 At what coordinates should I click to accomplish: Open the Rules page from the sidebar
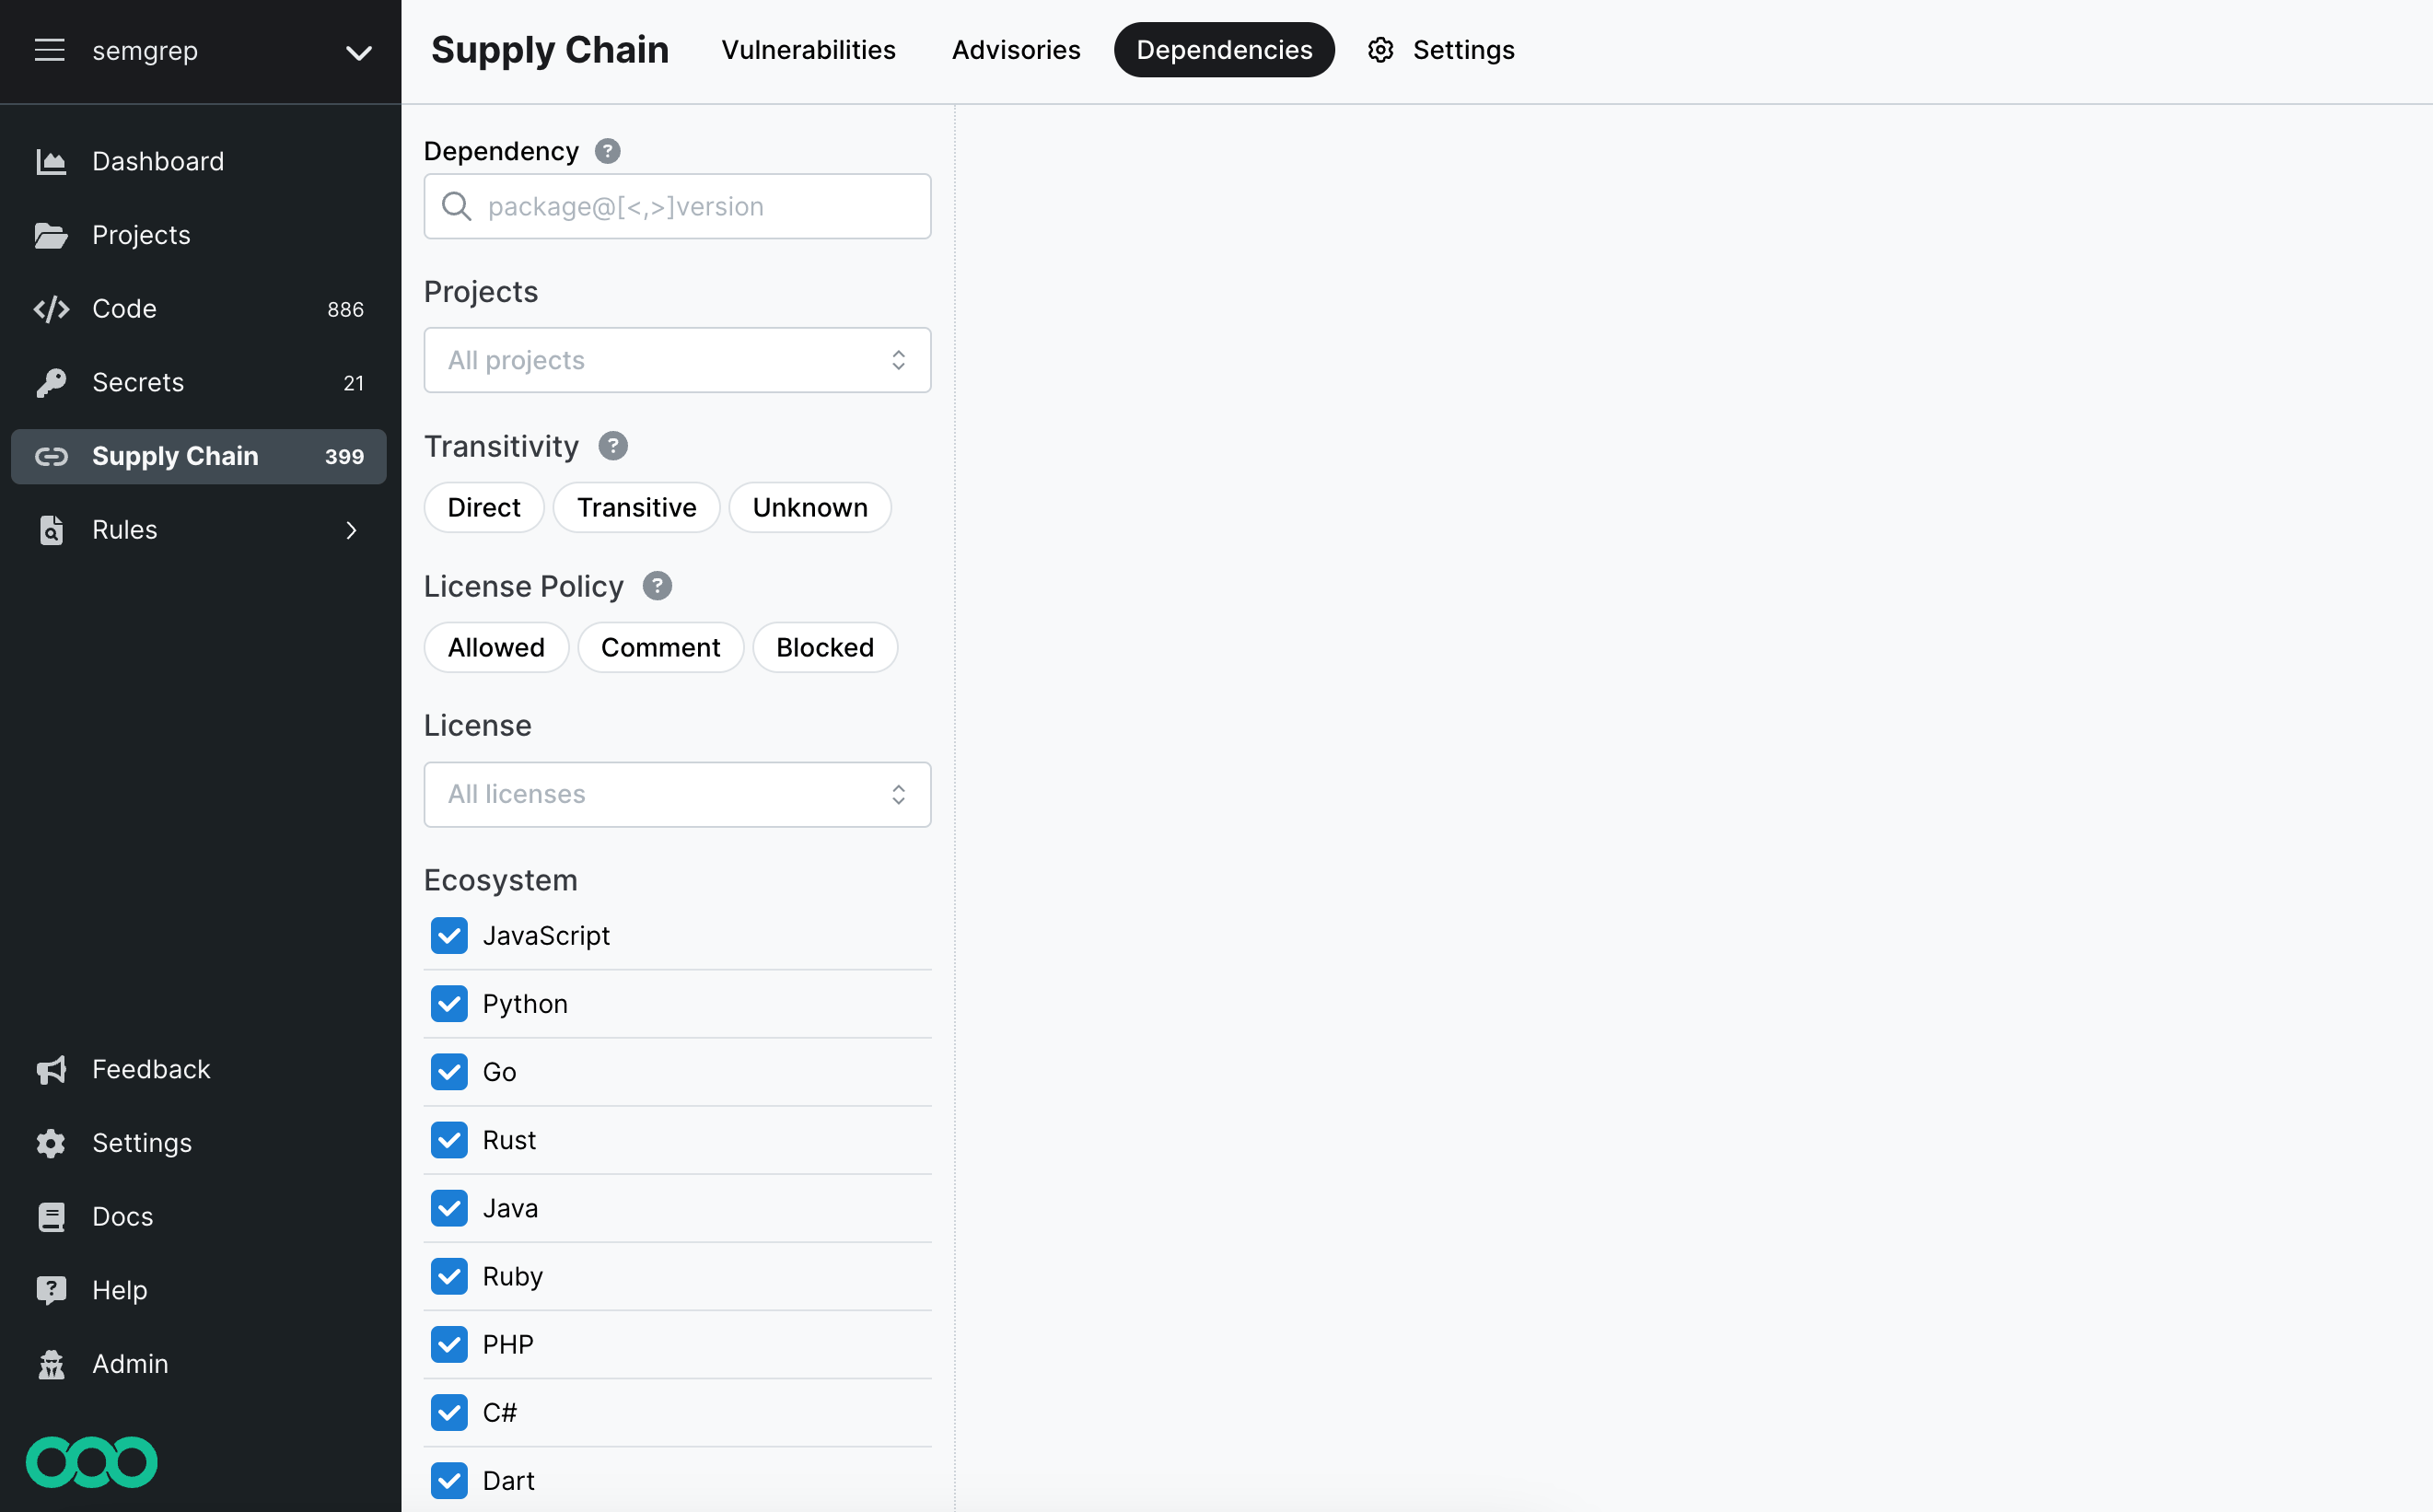tap(124, 530)
